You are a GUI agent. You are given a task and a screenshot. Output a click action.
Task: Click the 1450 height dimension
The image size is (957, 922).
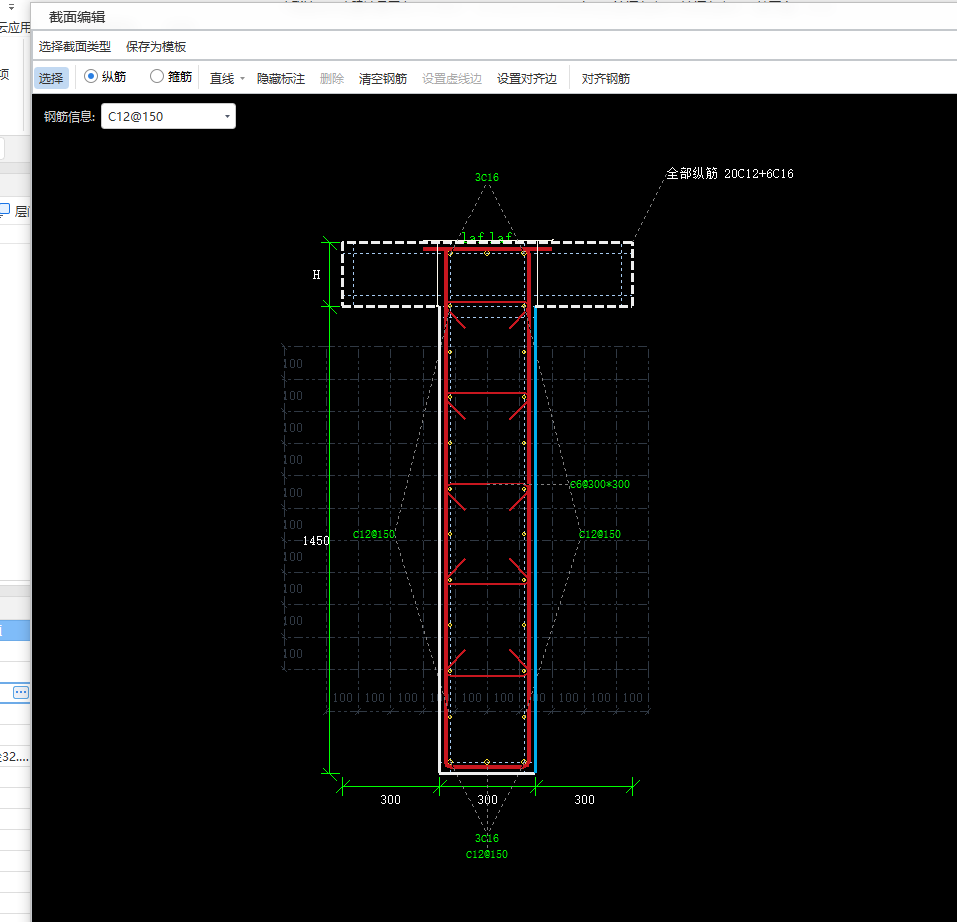coord(316,541)
